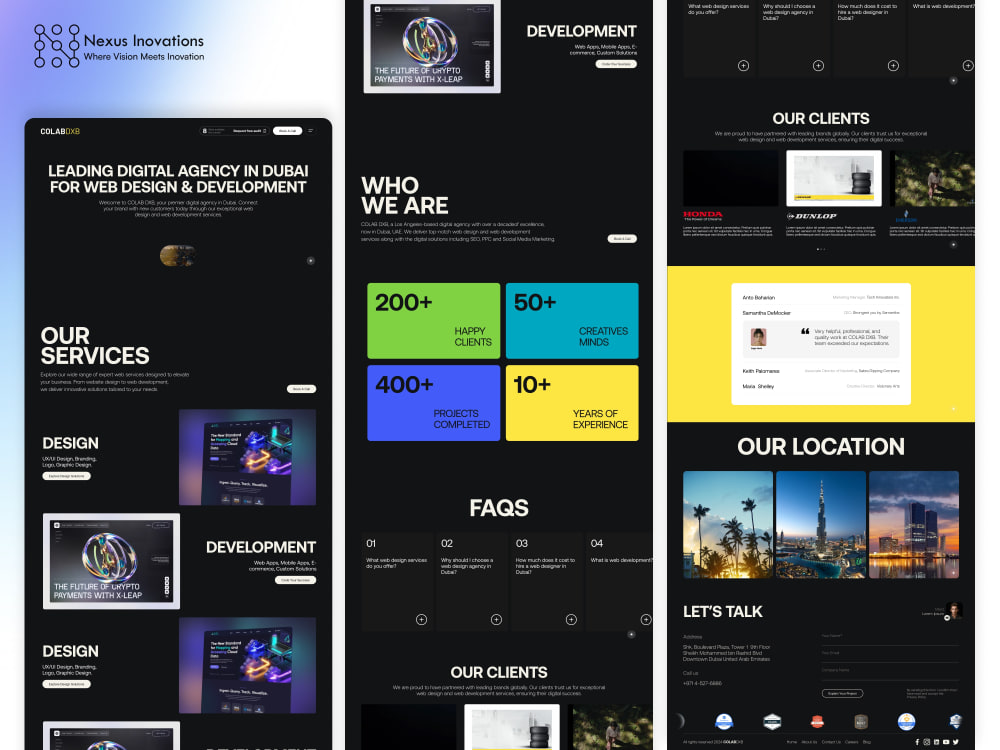1000x750 pixels.
Task: Click the Blog link in the footer
Action: [x=867, y=742]
